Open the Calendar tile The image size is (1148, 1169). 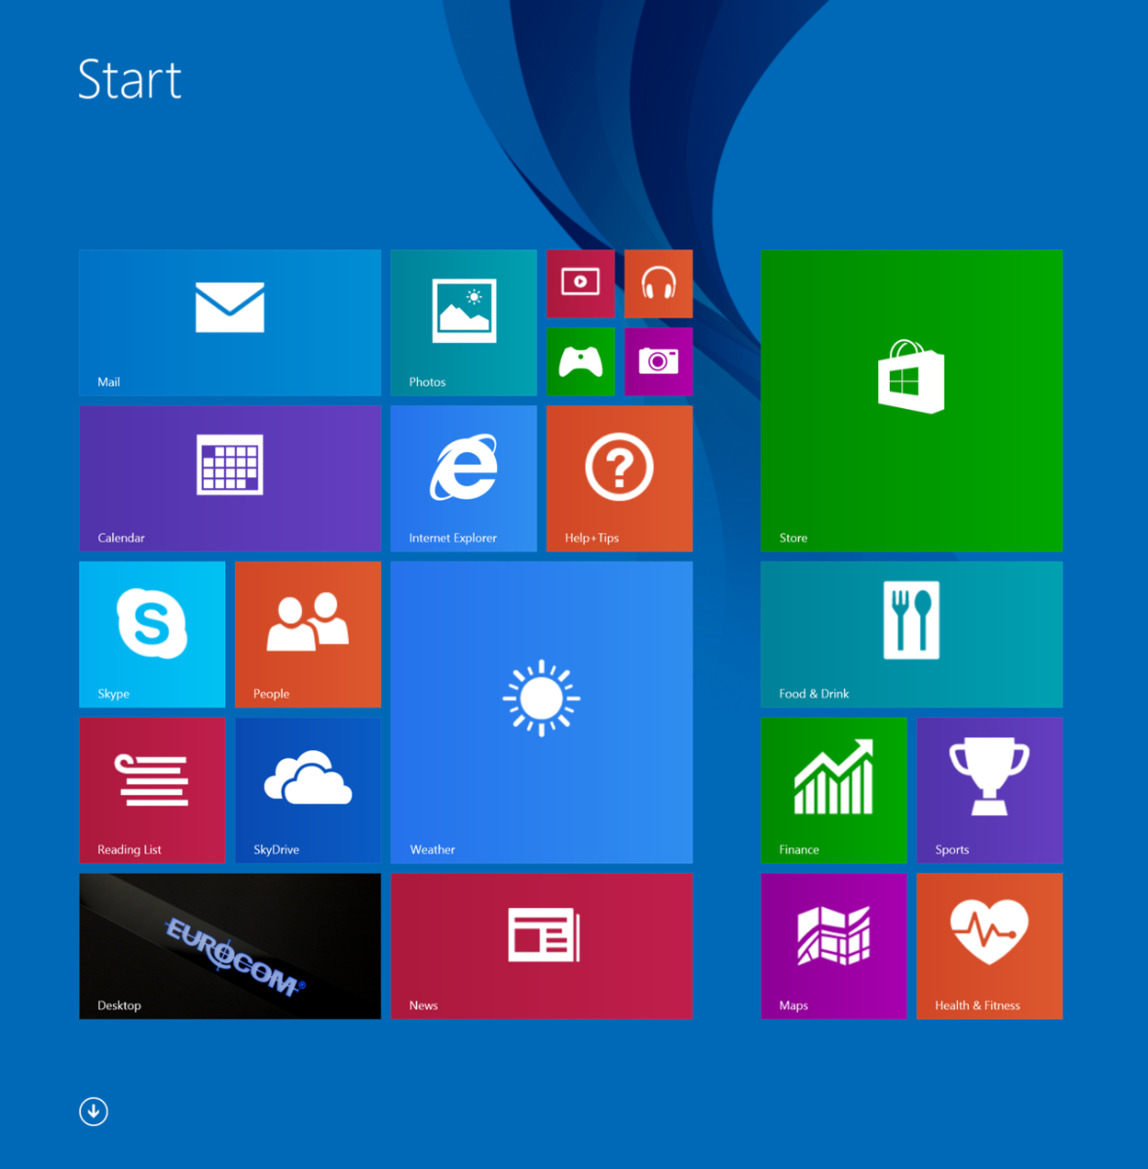tap(230, 479)
